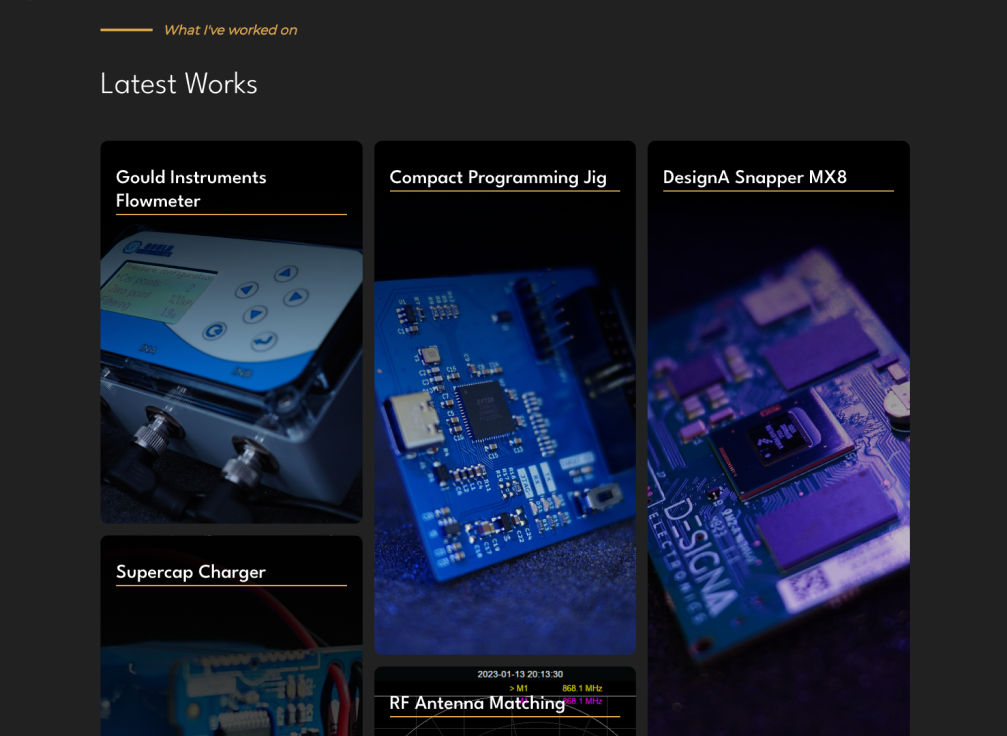Open the Compact Programming Jig project card

(x=505, y=398)
